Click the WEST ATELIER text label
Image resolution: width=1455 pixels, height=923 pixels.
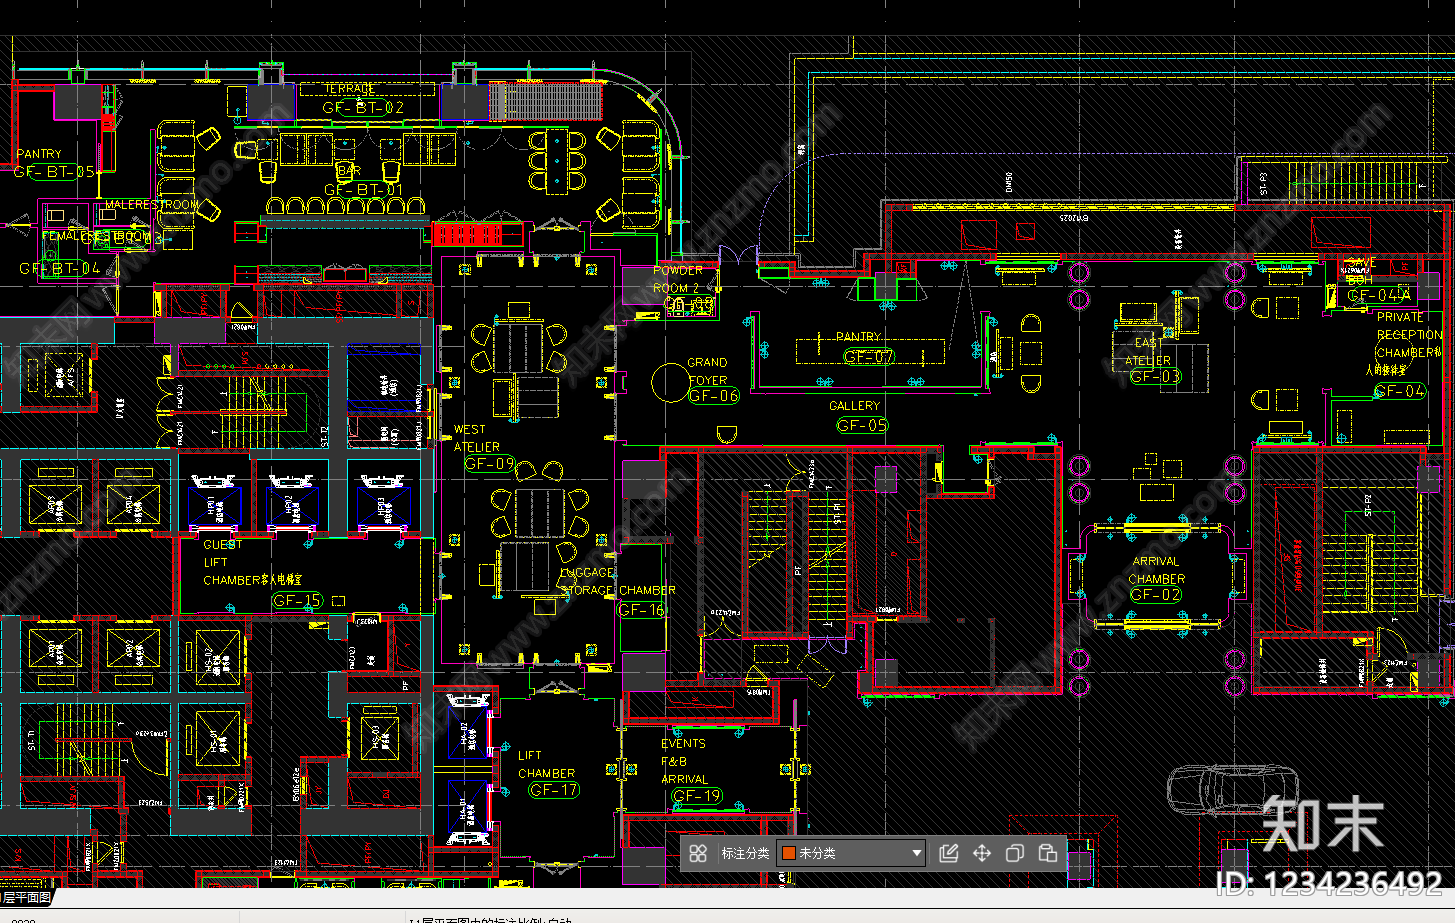coord(476,438)
